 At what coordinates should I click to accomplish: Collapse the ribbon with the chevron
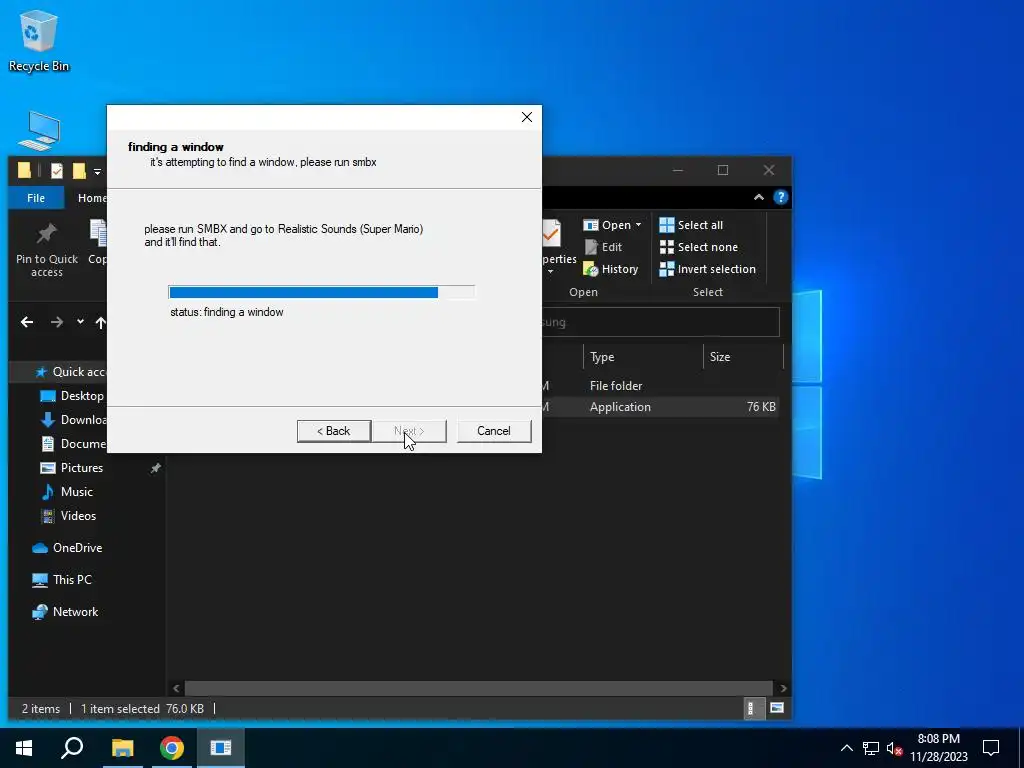759,197
